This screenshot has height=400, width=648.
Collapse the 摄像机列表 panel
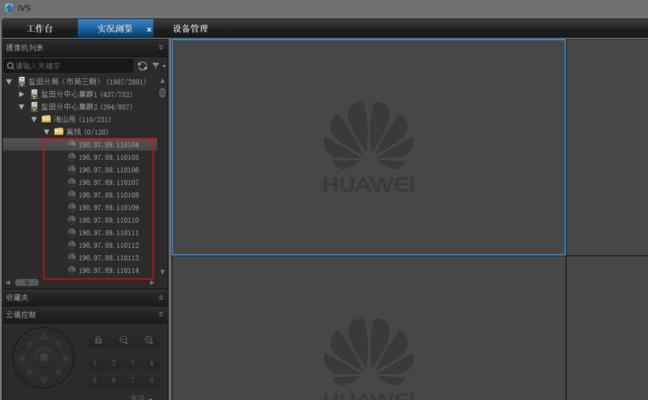pos(161,48)
